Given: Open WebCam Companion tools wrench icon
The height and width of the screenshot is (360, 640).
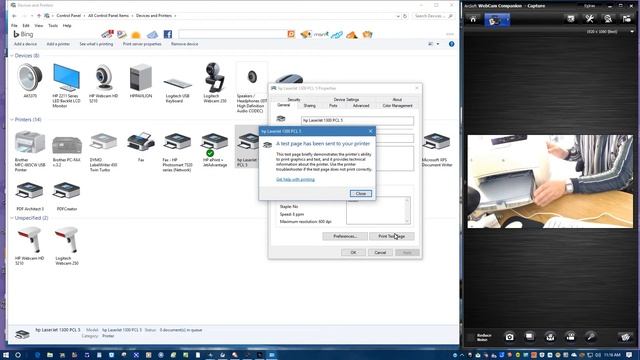Looking at the screenshot, I should (589, 18).
